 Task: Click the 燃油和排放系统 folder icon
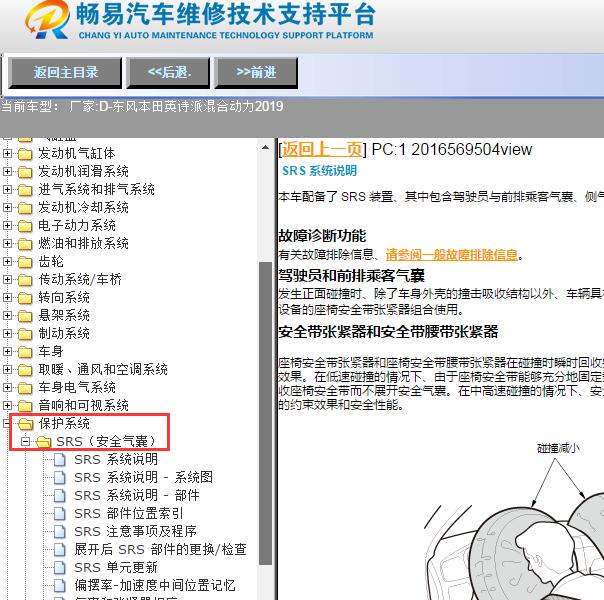pos(25,244)
